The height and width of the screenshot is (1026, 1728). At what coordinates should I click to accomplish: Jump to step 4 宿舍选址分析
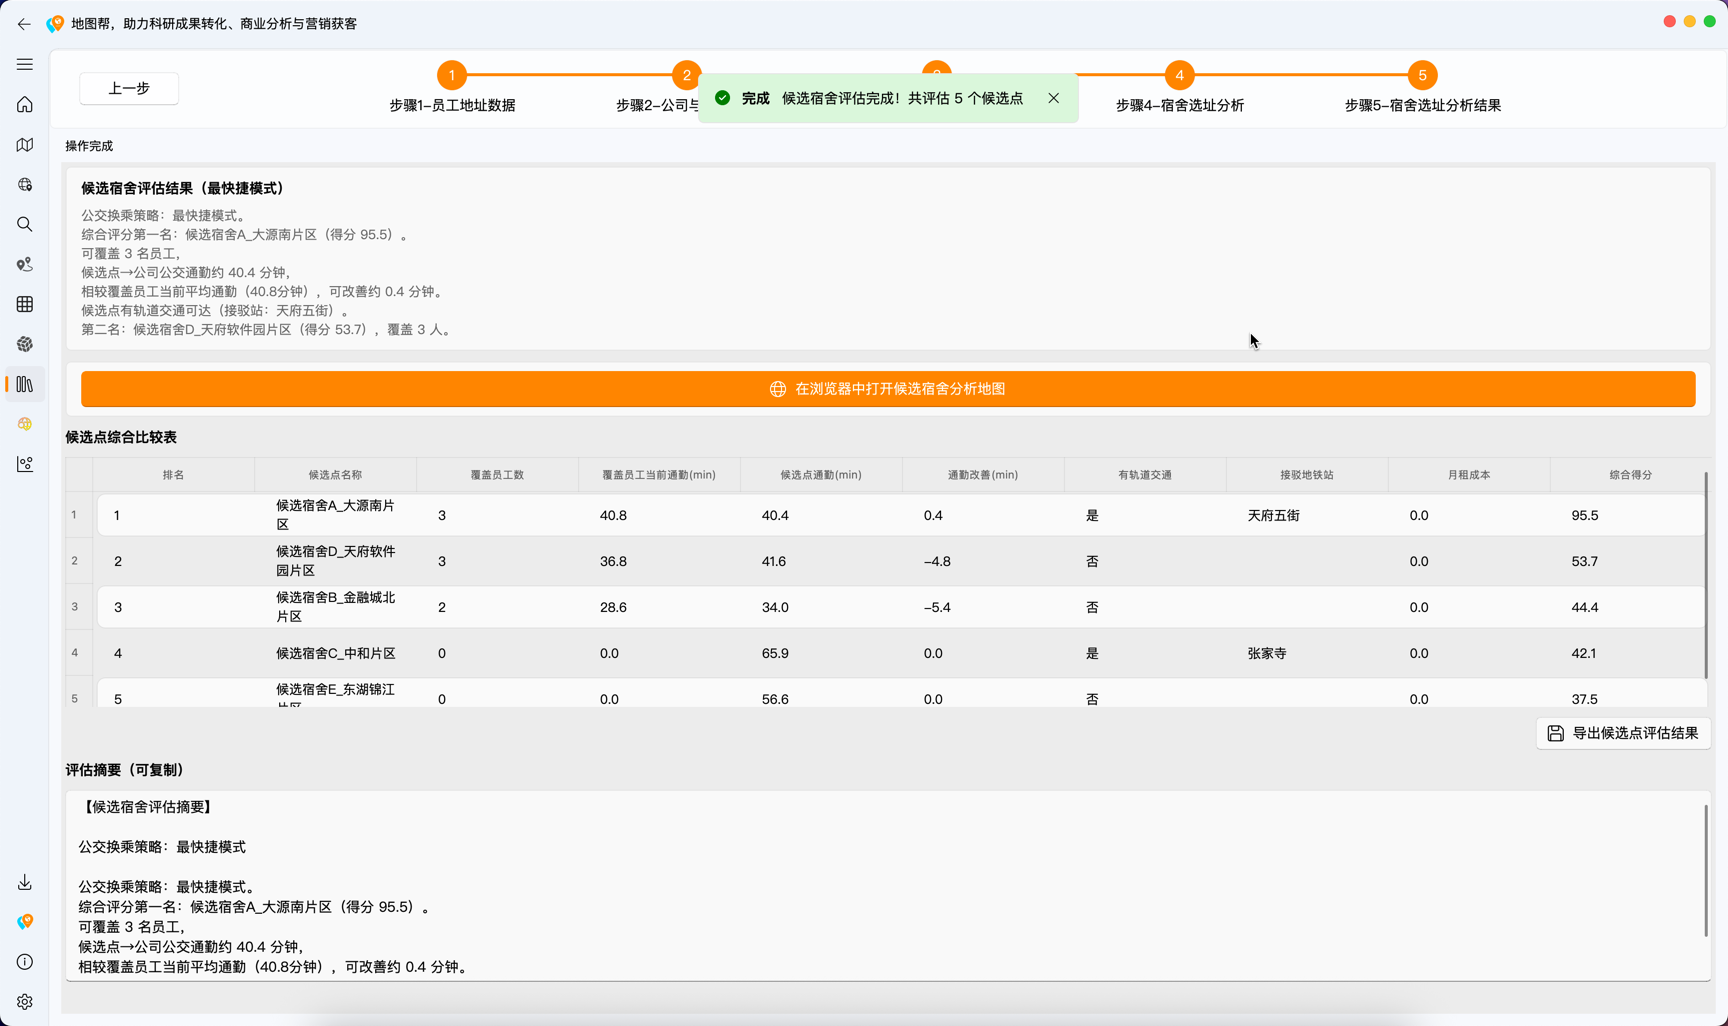coord(1179,76)
